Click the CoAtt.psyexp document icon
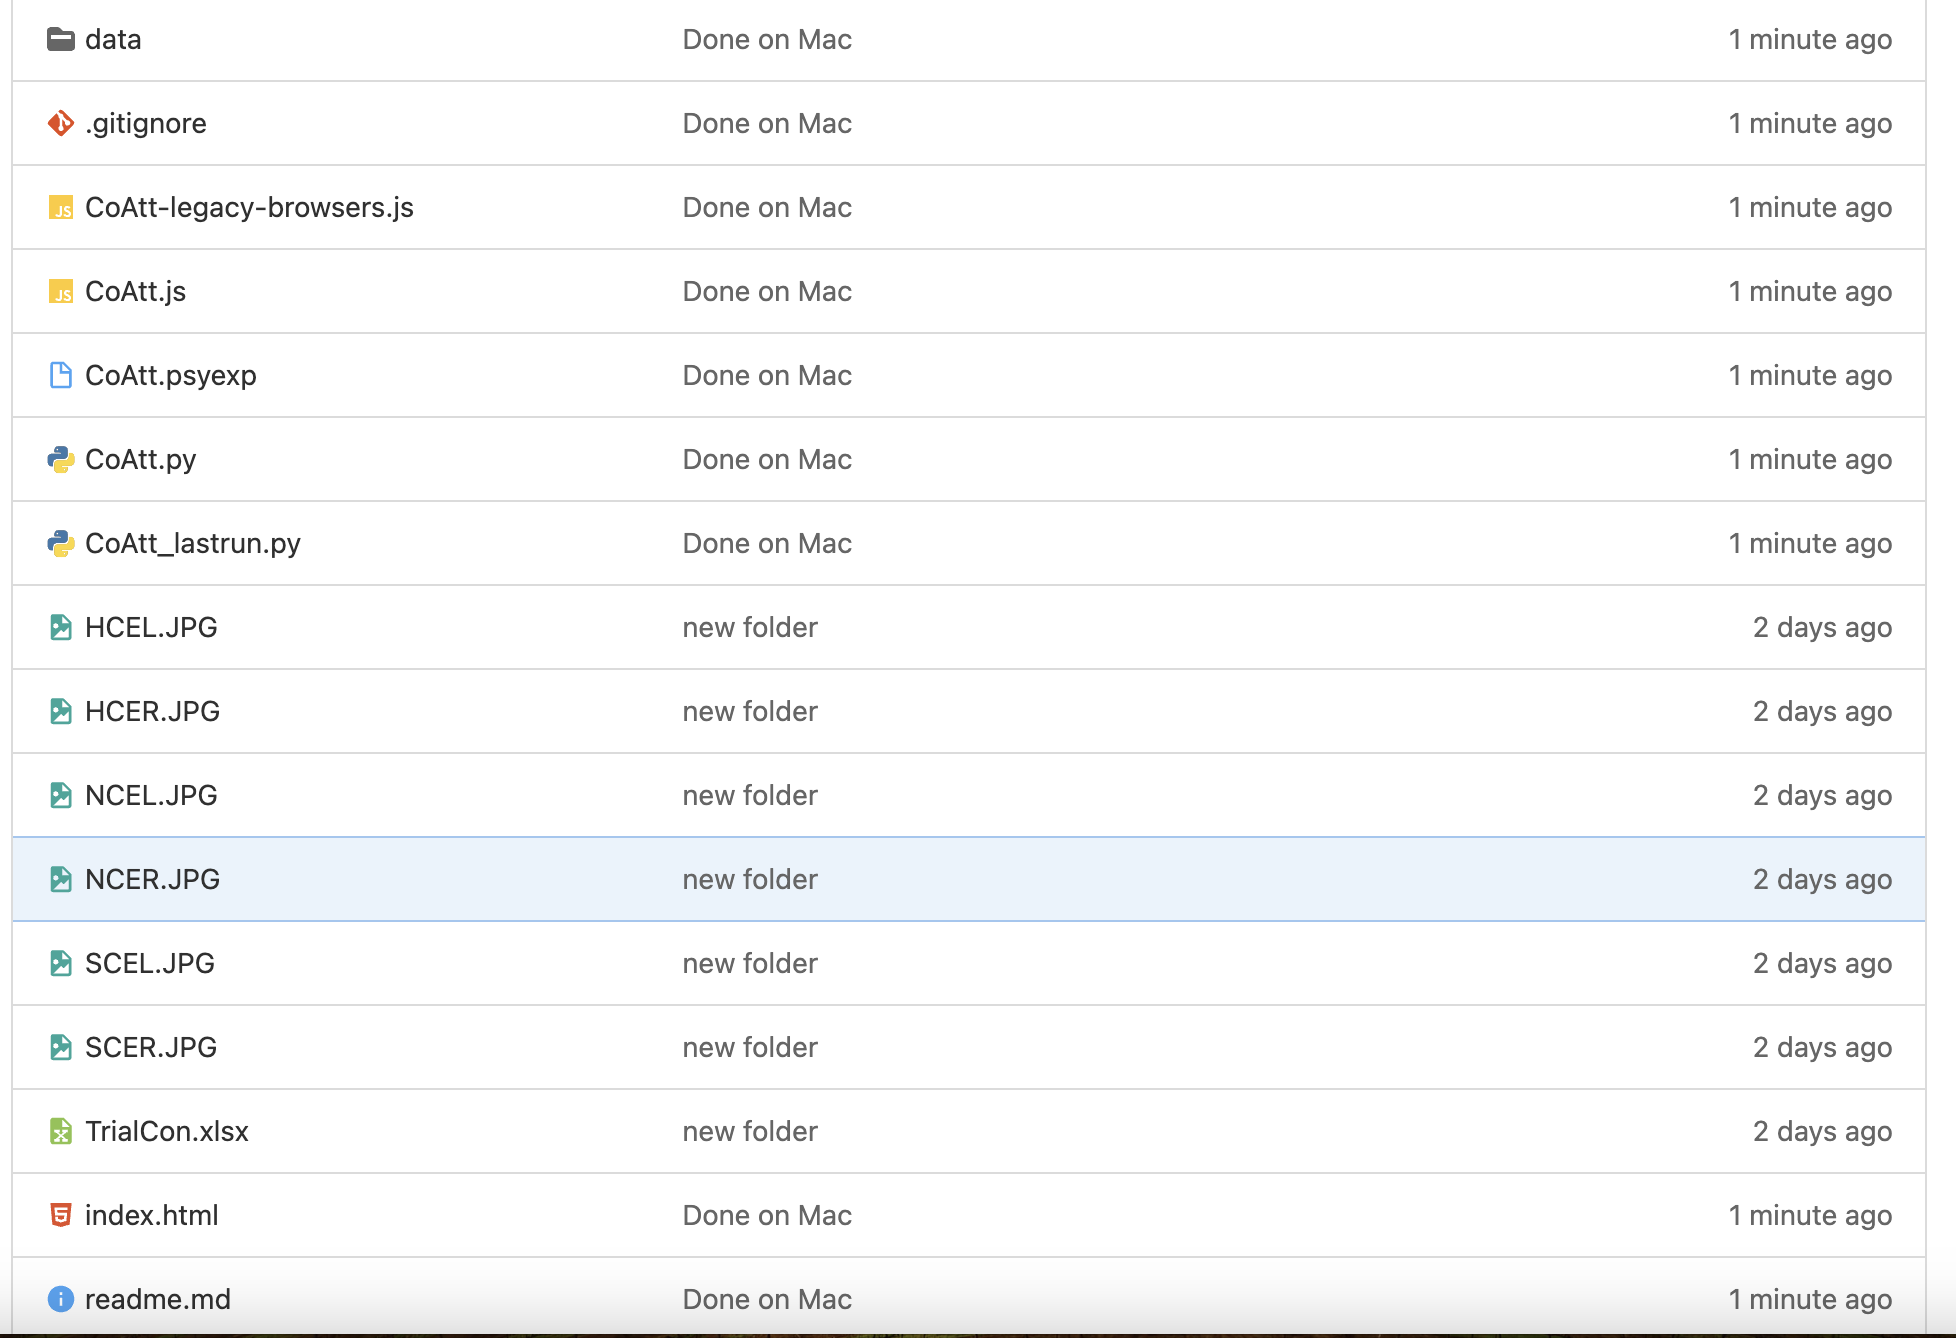This screenshot has height=1338, width=1956. pyautogui.click(x=60, y=375)
